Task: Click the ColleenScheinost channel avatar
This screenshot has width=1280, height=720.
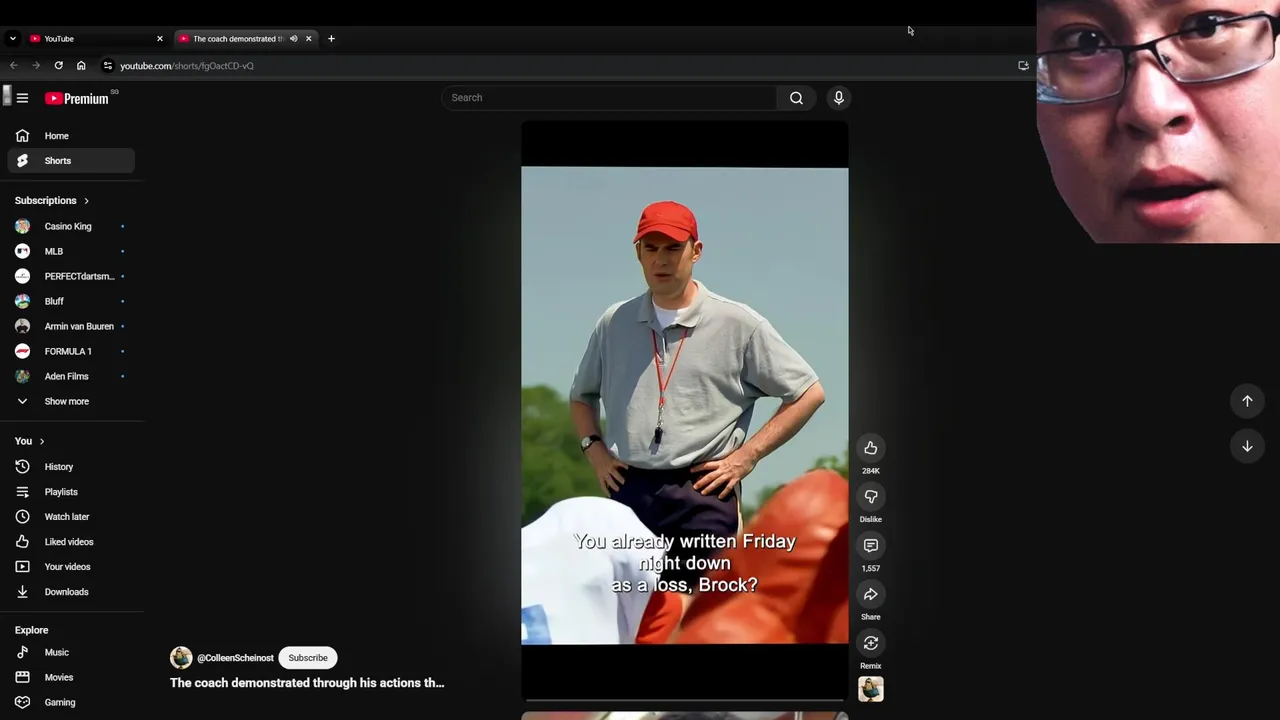Action: click(x=181, y=657)
